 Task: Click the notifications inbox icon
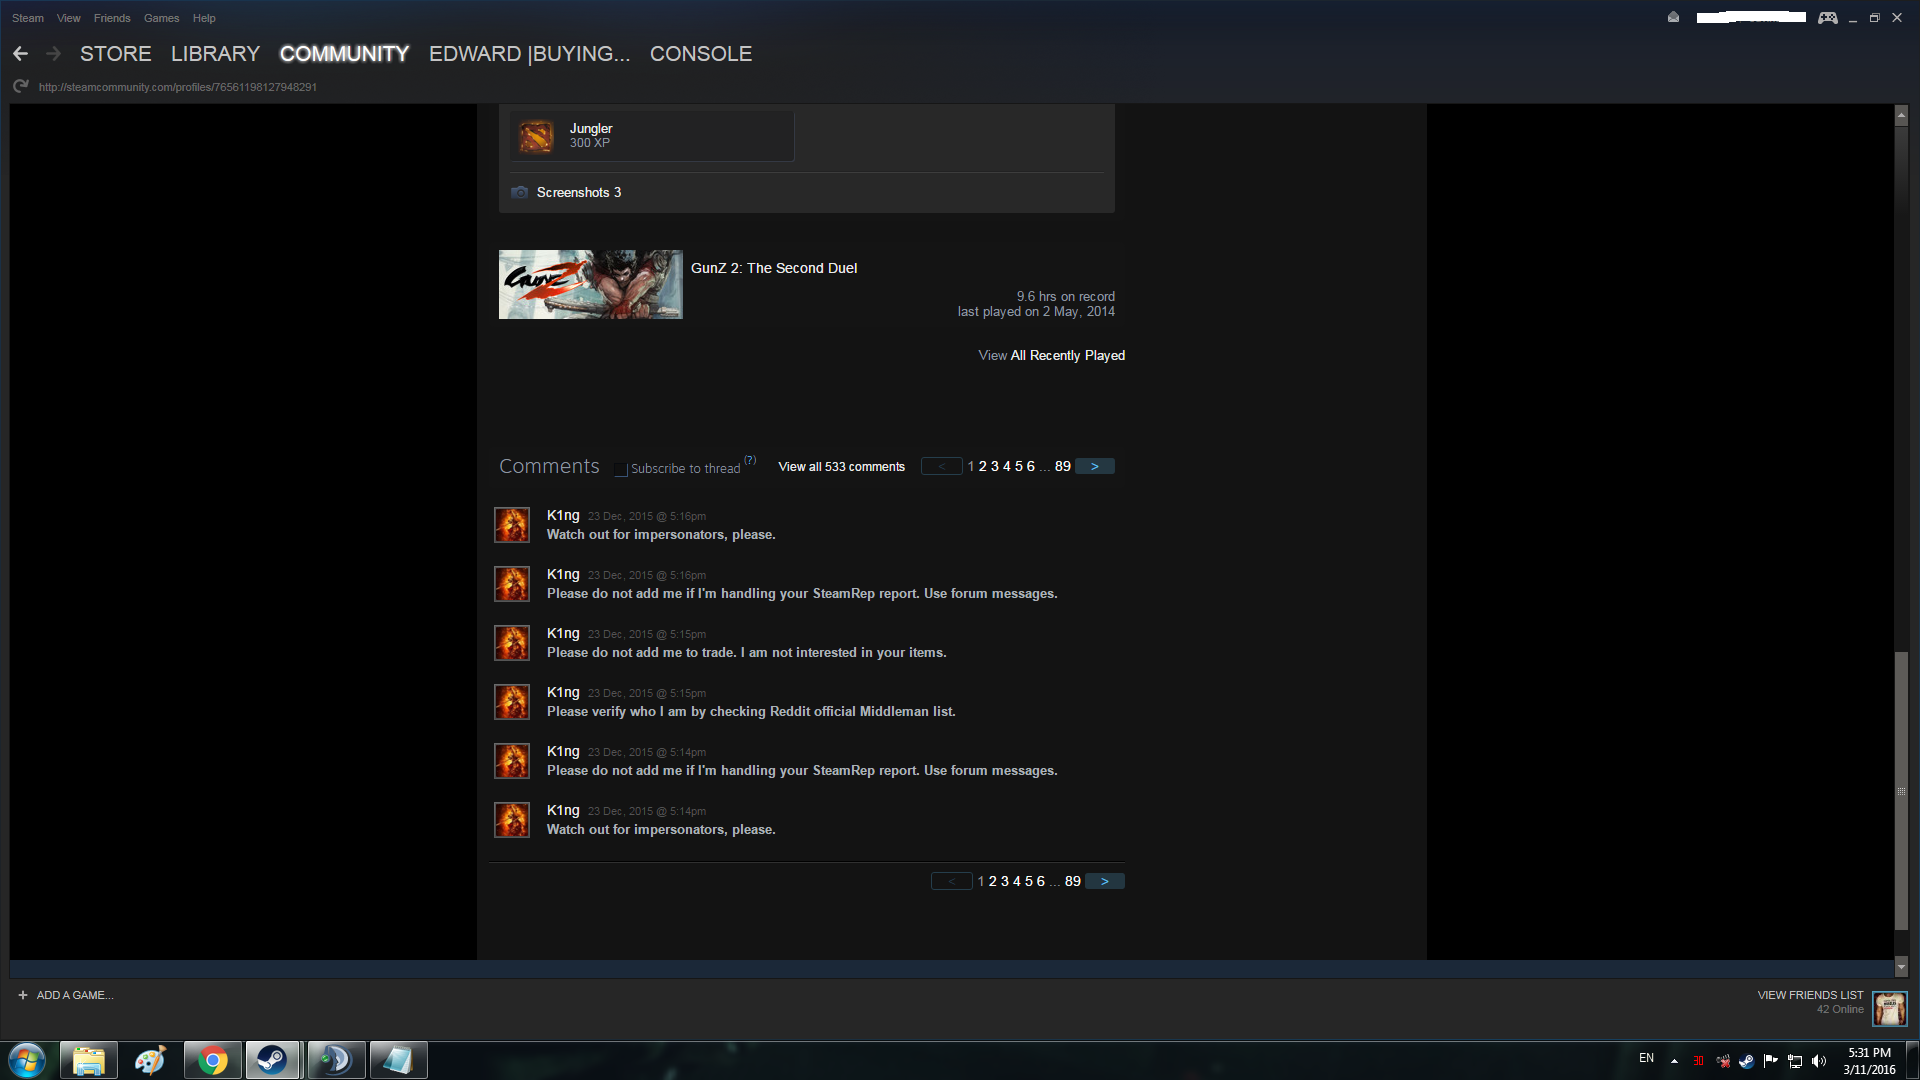[x=1673, y=17]
